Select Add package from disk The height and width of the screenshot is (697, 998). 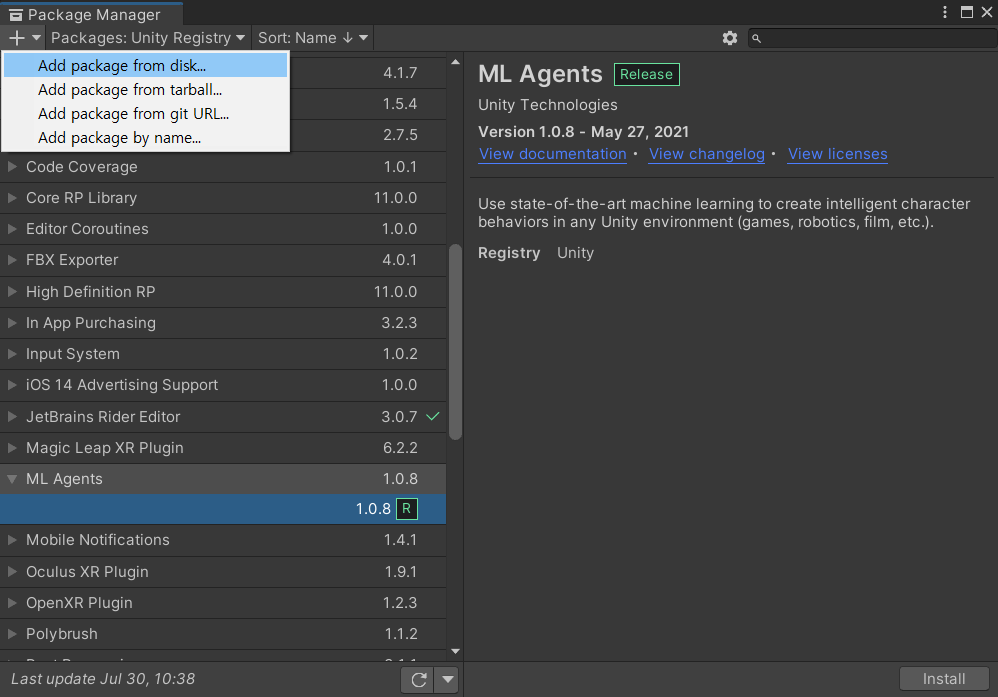146,66
